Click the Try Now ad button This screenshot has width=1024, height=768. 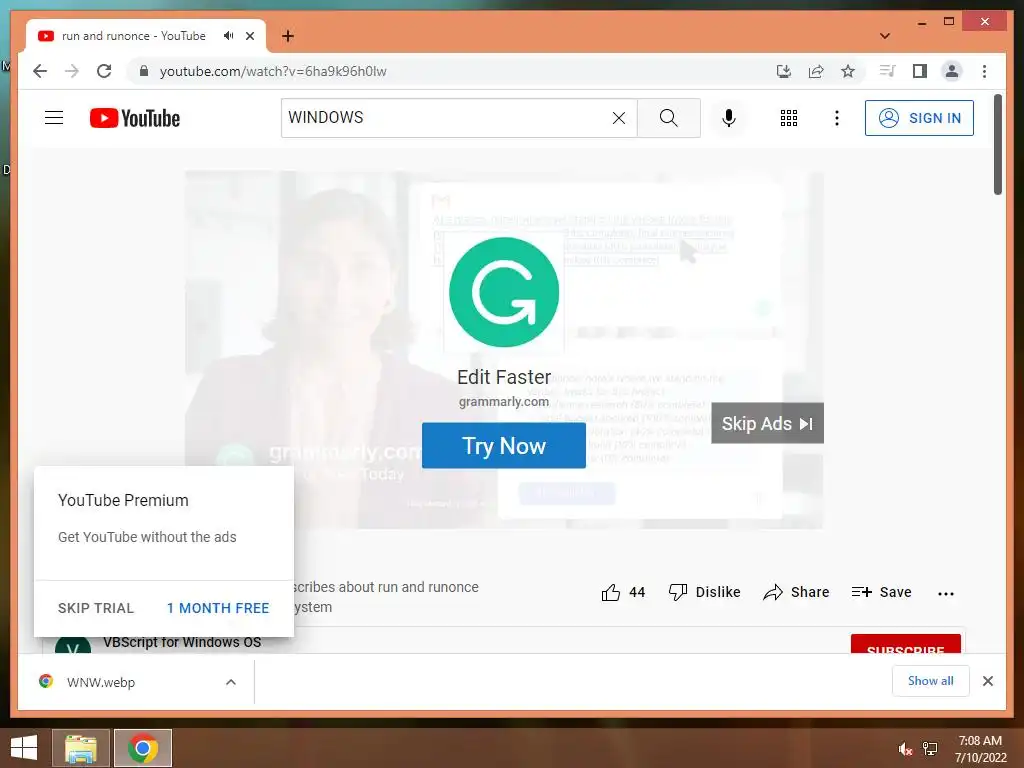504,445
